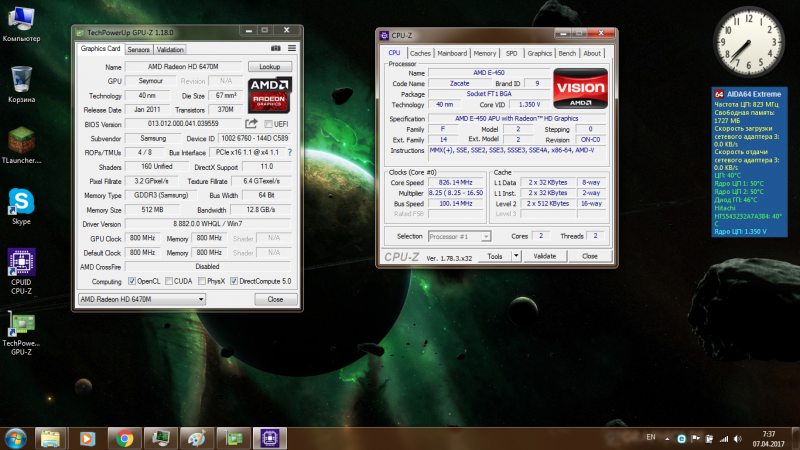The image size is (800, 450).
Task: Click the AMD Vision logo in CPU-Z
Action: tap(581, 88)
